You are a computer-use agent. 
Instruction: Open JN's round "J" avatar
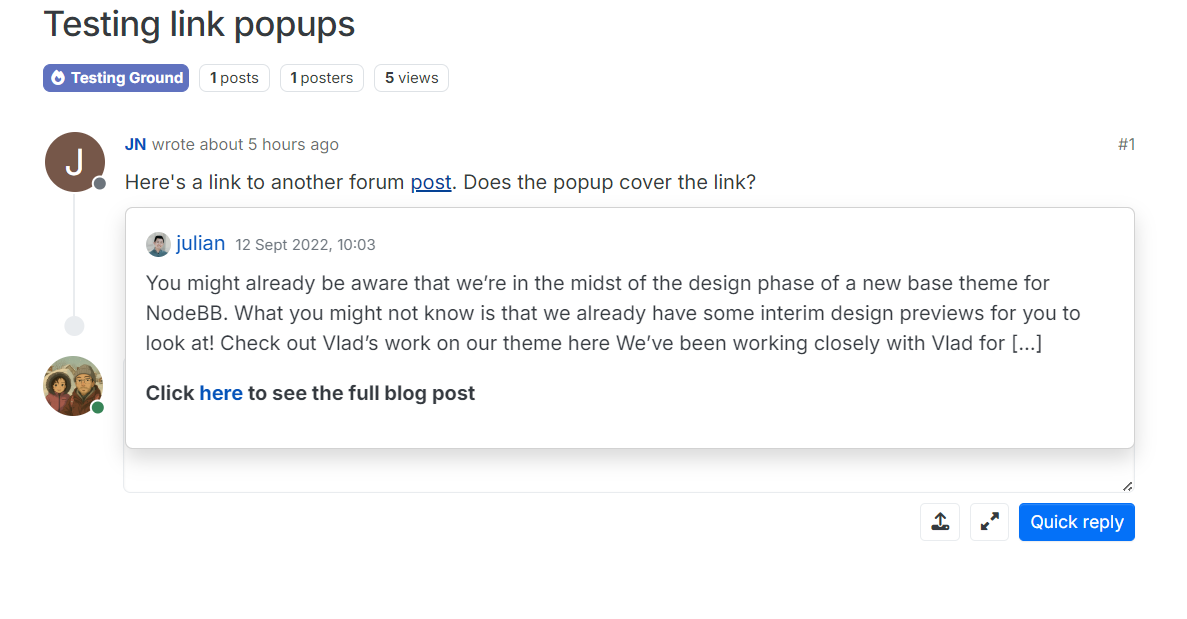(75, 162)
